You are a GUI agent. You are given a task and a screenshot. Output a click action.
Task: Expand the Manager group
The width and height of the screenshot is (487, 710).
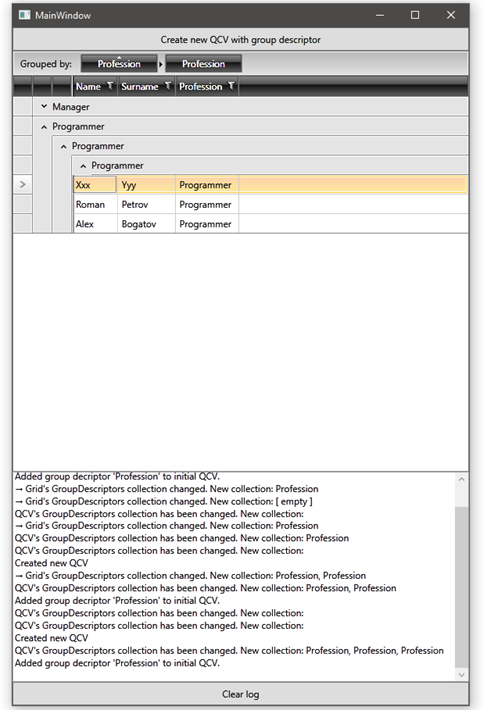tap(44, 106)
